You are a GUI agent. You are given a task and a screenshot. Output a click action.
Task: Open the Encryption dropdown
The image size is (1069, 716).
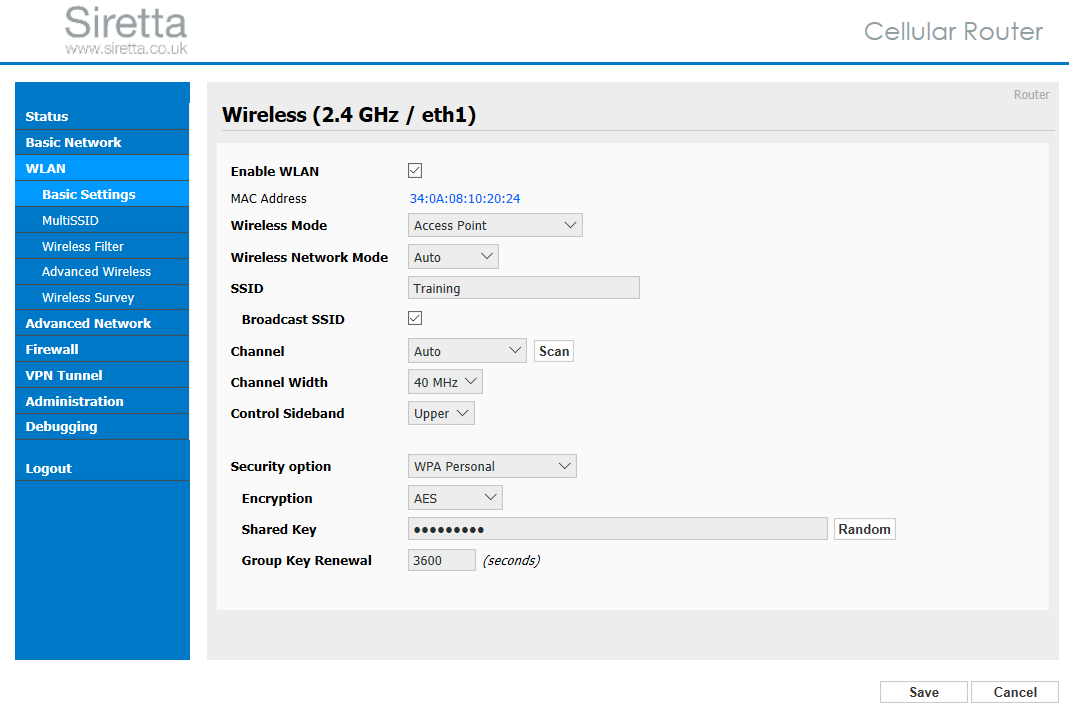455,498
